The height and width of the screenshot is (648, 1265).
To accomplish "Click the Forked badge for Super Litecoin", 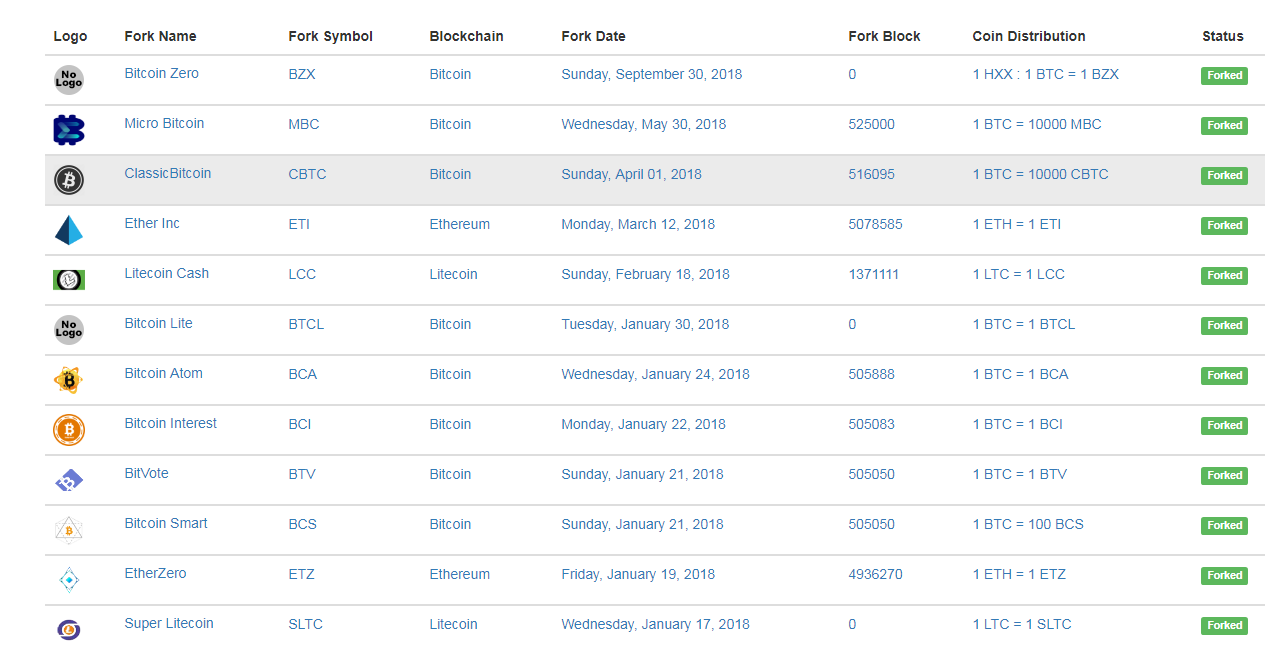I will coord(1224,625).
